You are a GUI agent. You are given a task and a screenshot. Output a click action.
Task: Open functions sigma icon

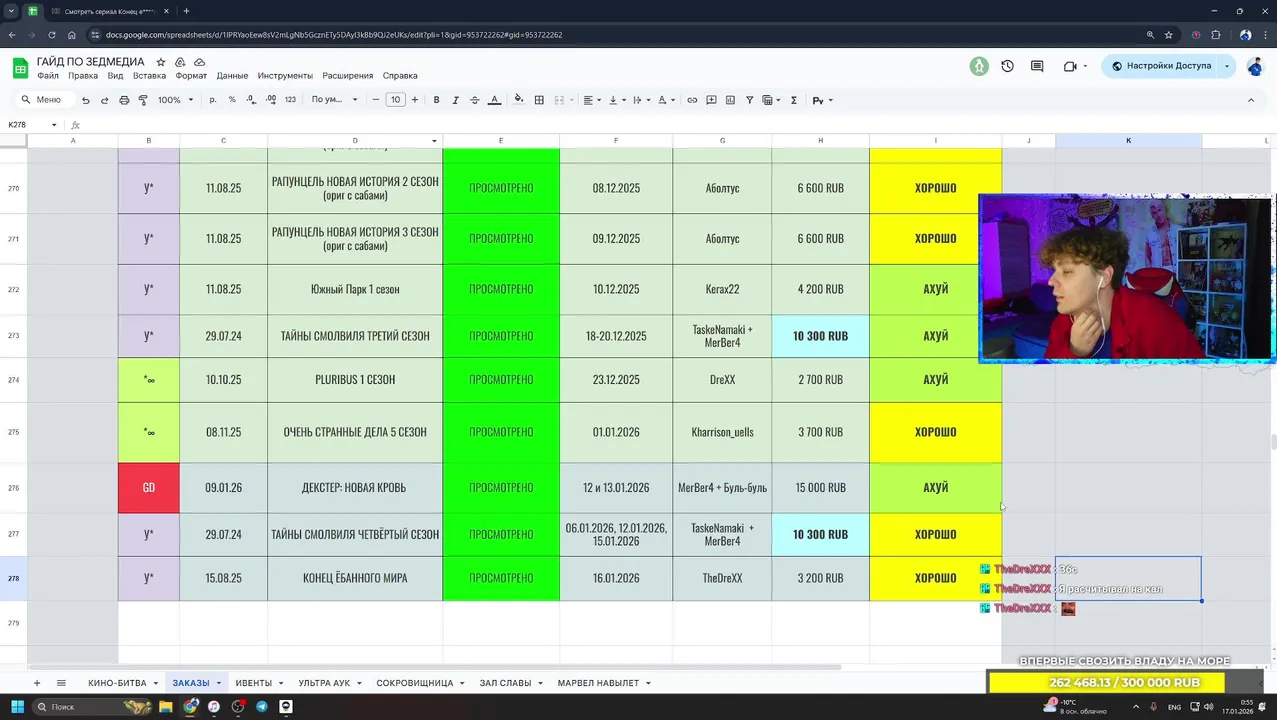click(x=794, y=100)
